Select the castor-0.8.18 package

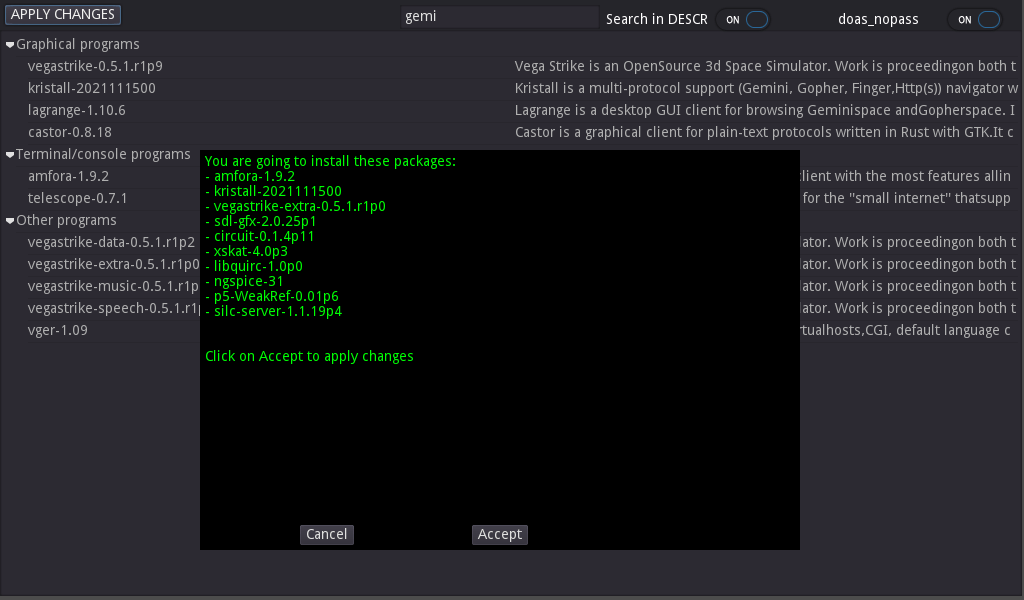69,132
